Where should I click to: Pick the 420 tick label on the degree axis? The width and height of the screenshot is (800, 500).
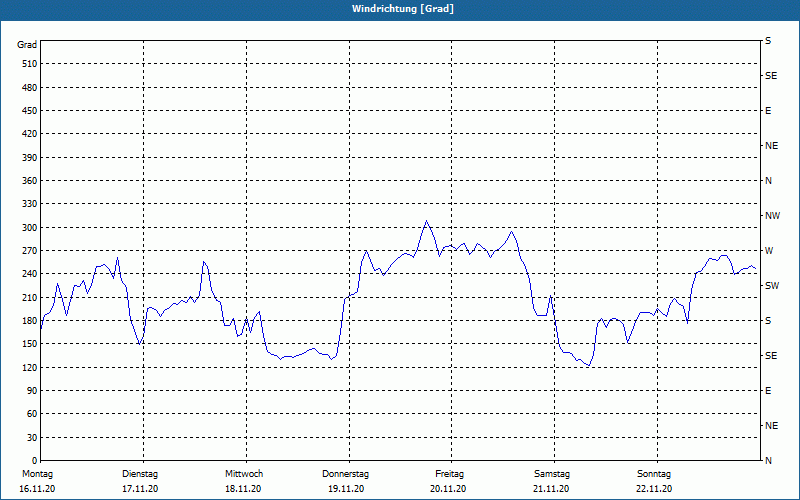coord(30,134)
